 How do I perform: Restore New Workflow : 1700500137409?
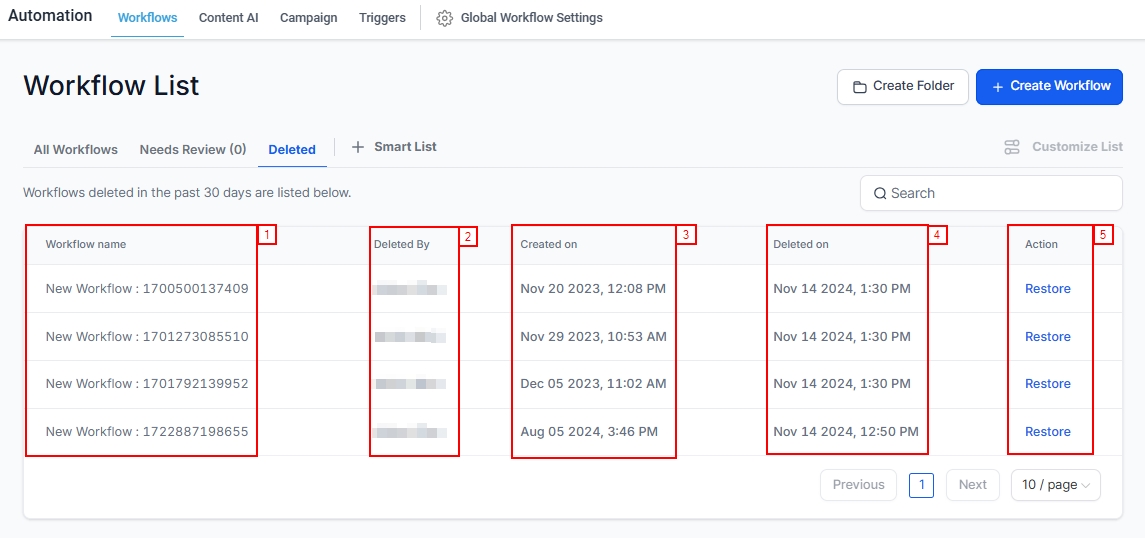coord(1047,289)
